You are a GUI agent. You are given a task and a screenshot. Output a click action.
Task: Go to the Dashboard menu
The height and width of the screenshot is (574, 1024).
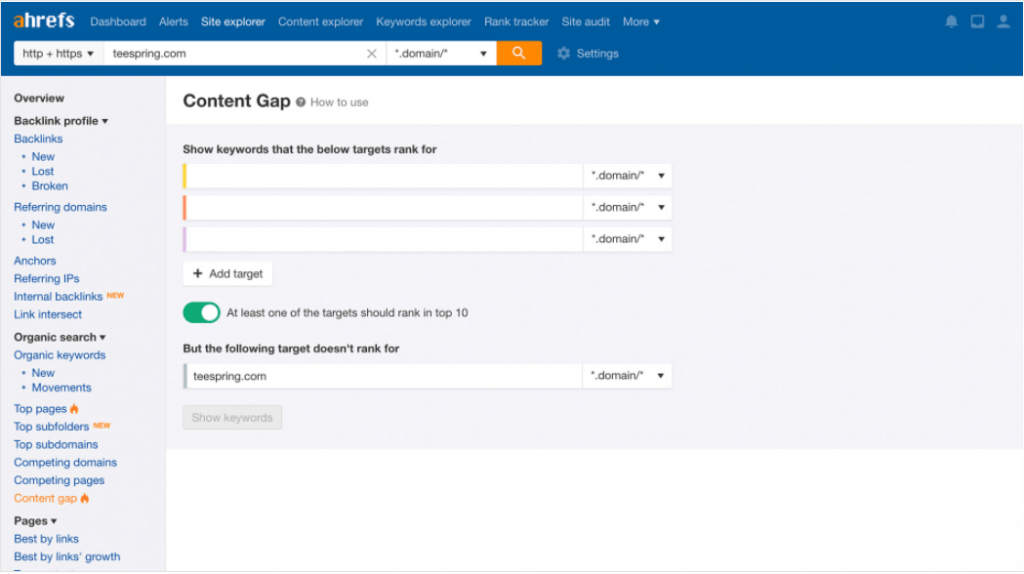(118, 22)
